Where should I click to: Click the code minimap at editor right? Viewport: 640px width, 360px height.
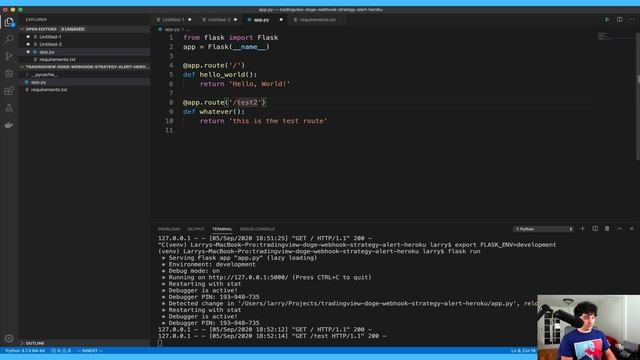pos(604,37)
